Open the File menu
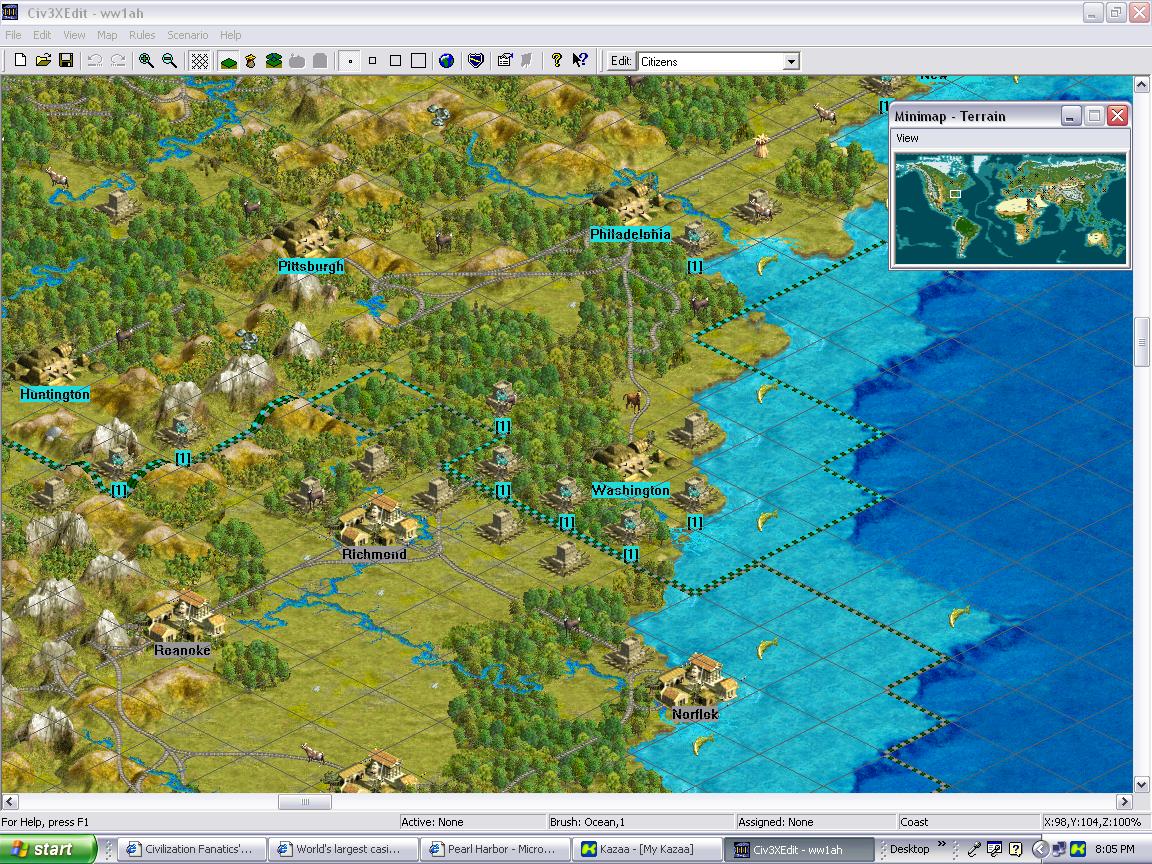Viewport: 1152px width, 864px height. [13, 35]
